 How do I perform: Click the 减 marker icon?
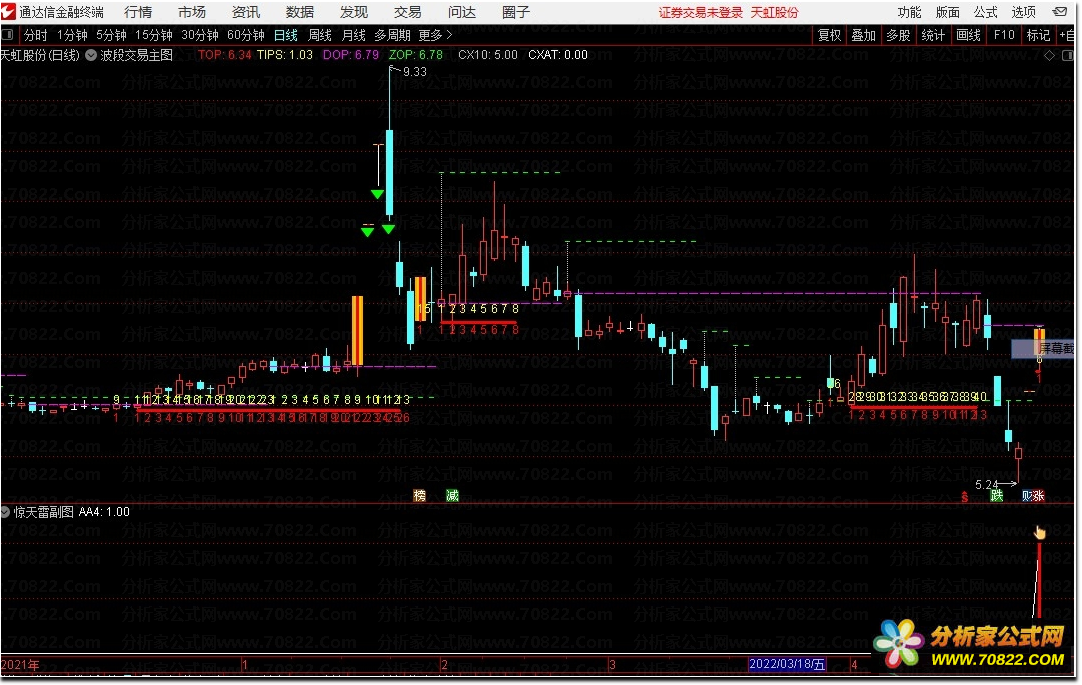pyautogui.click(x=453, y=495)
